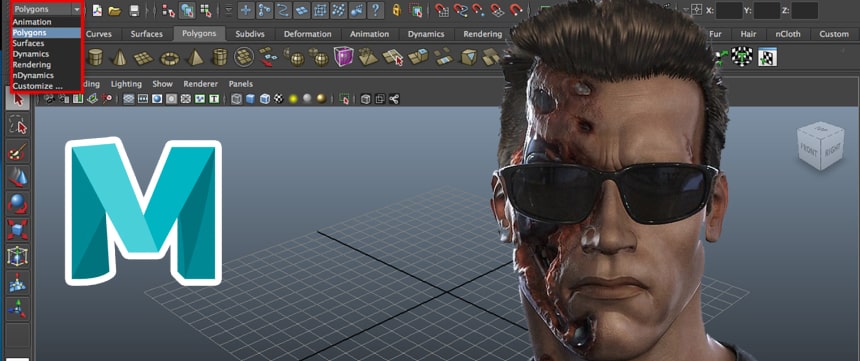Open the Dynamics shelf tab
Screen dimensions: 860x361
coord(426,34)
